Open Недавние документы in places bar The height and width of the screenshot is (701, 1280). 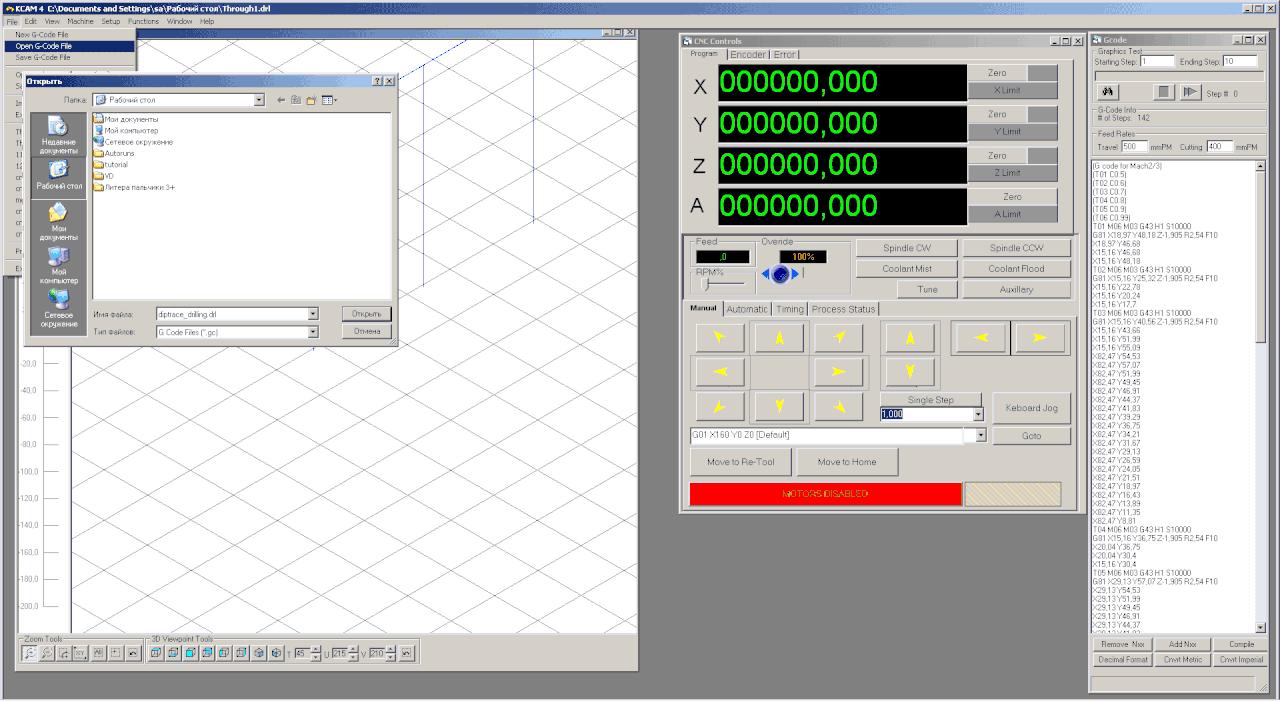pos(59,135)
